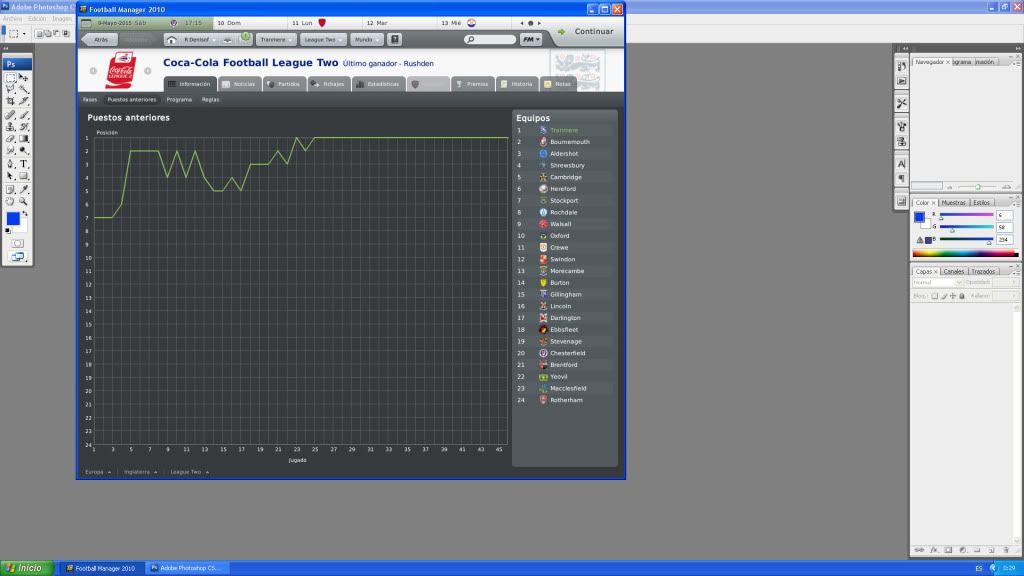Viewport: 1024px width, 576px height.
Task: Open the Información tab
Action: pos(190,84)
